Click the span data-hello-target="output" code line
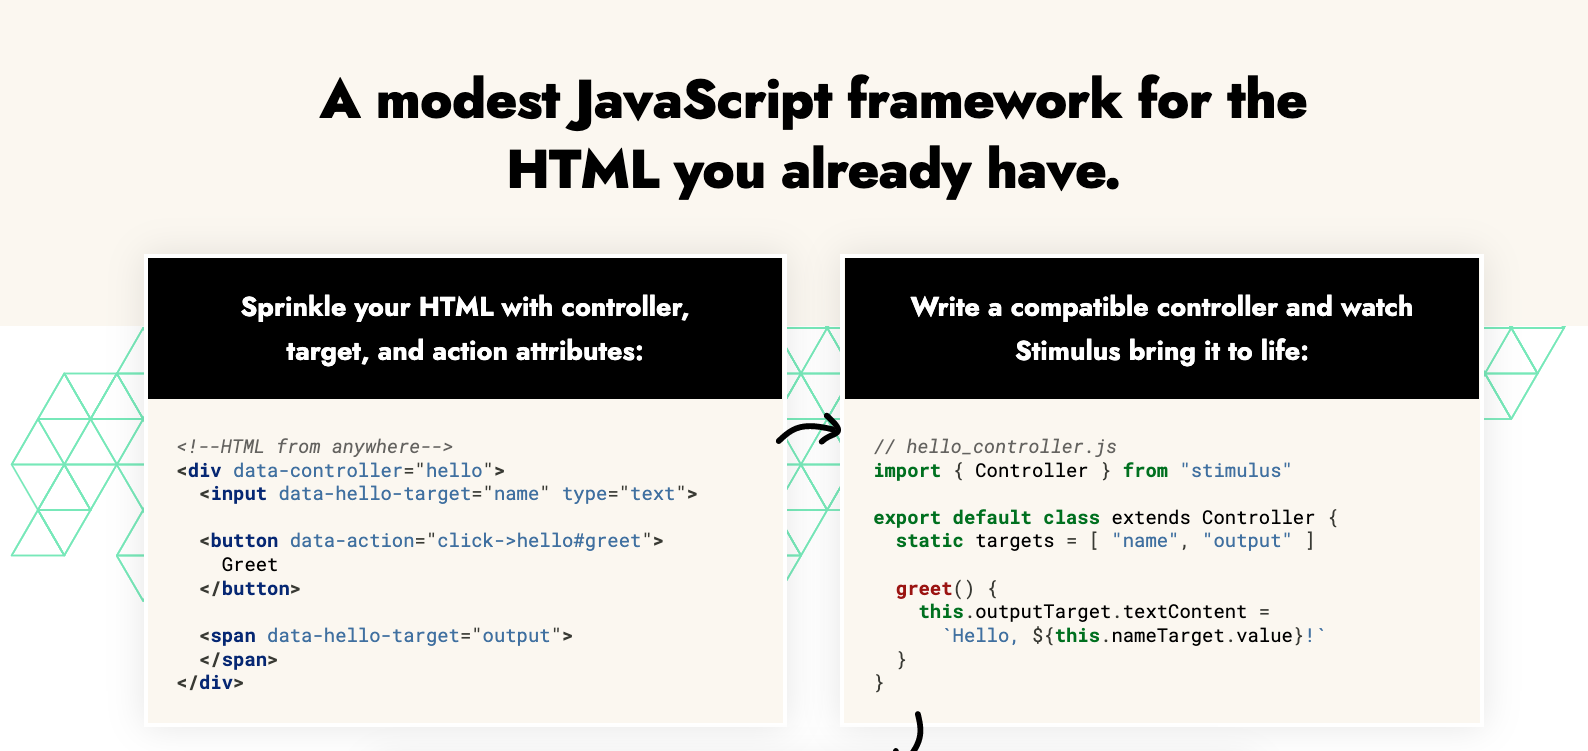The width and height of the screenshot is (1588, 751). coord(386,636)
